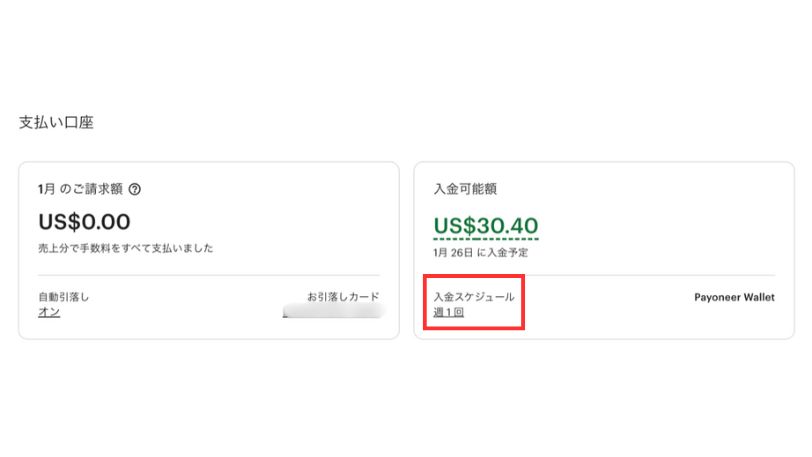
Task: Click the red highlight box border
Action: coord(525,300)
